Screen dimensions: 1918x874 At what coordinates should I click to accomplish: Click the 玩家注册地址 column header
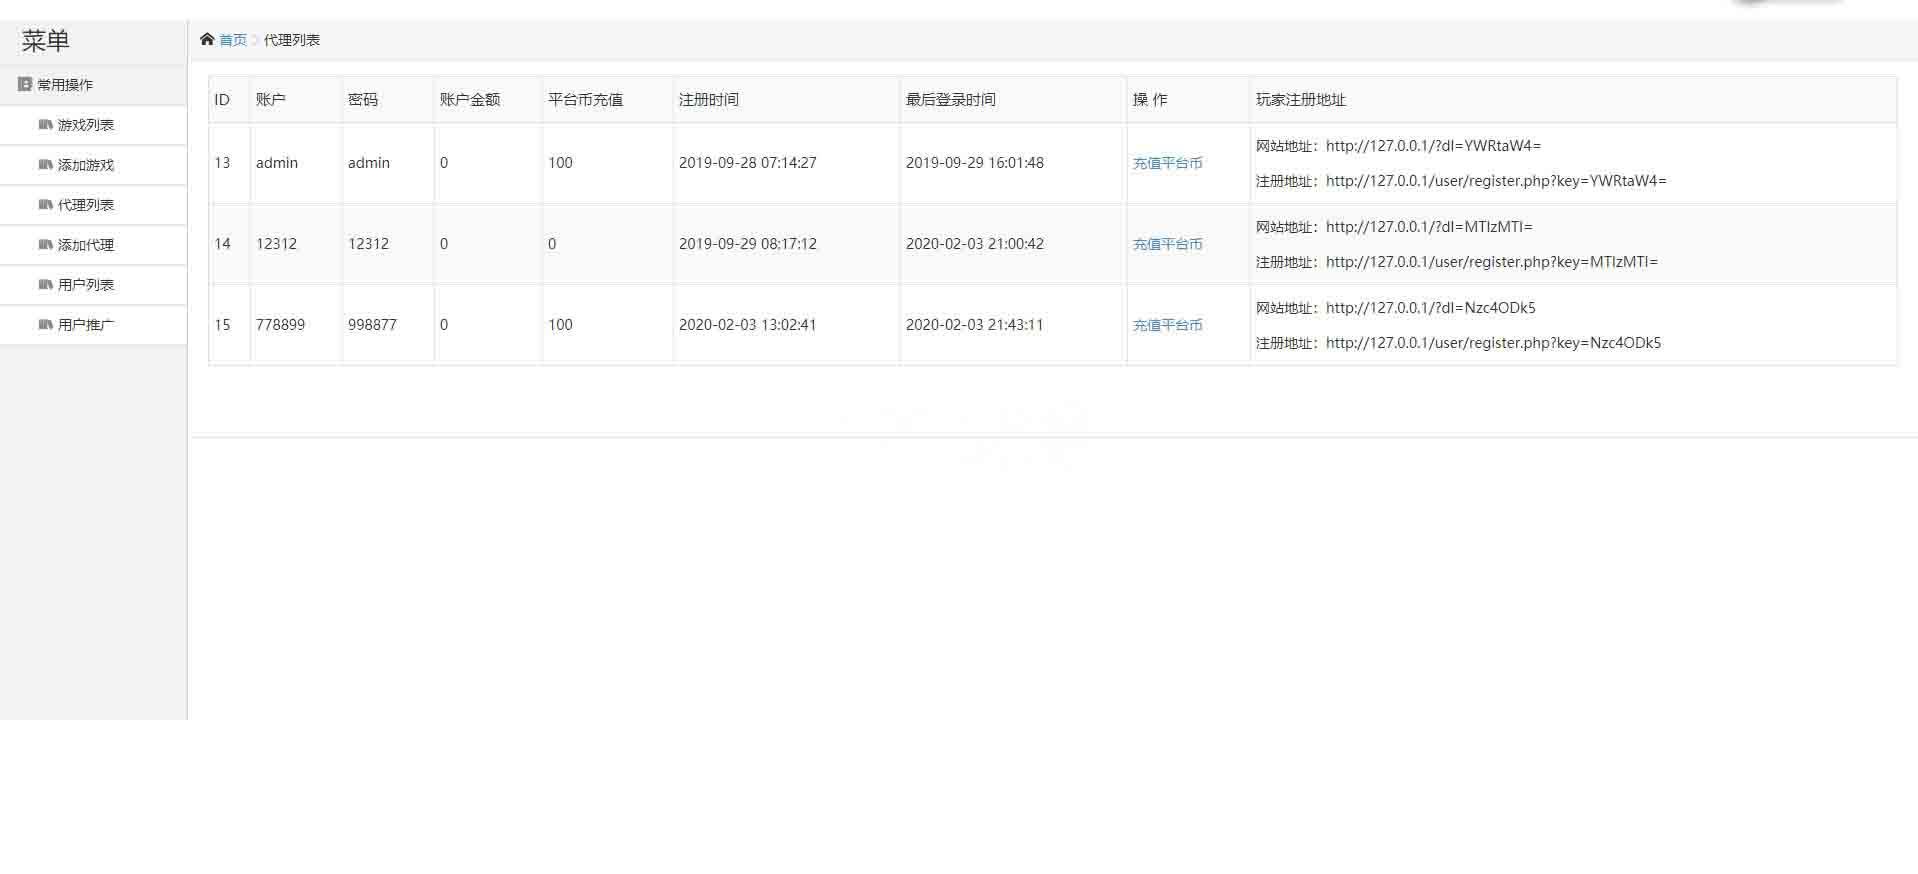coord(1301,100)
